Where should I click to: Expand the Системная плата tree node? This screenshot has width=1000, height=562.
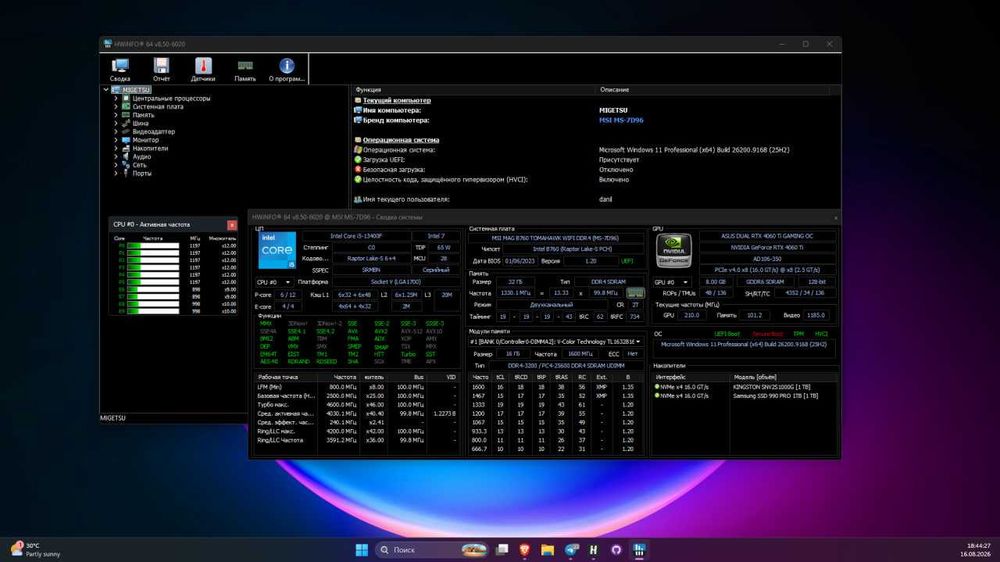click(x=115, y=107)
